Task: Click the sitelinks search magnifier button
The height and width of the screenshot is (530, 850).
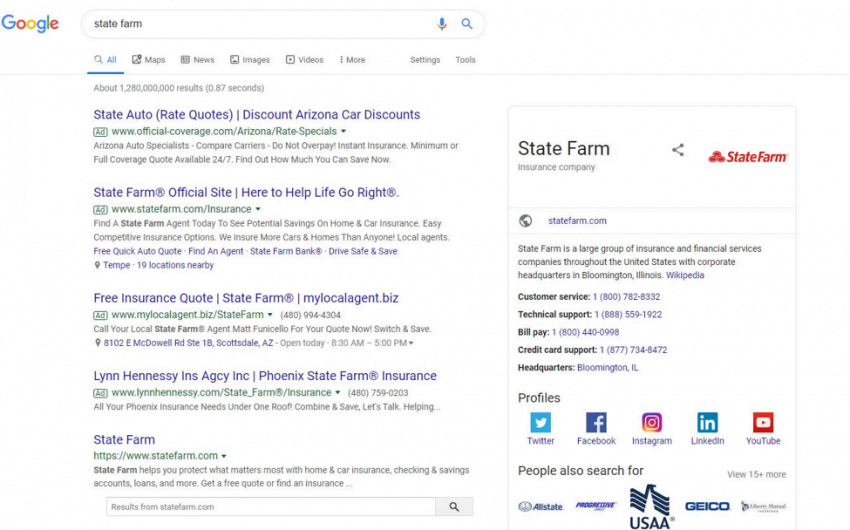Action: coord(454,507)
